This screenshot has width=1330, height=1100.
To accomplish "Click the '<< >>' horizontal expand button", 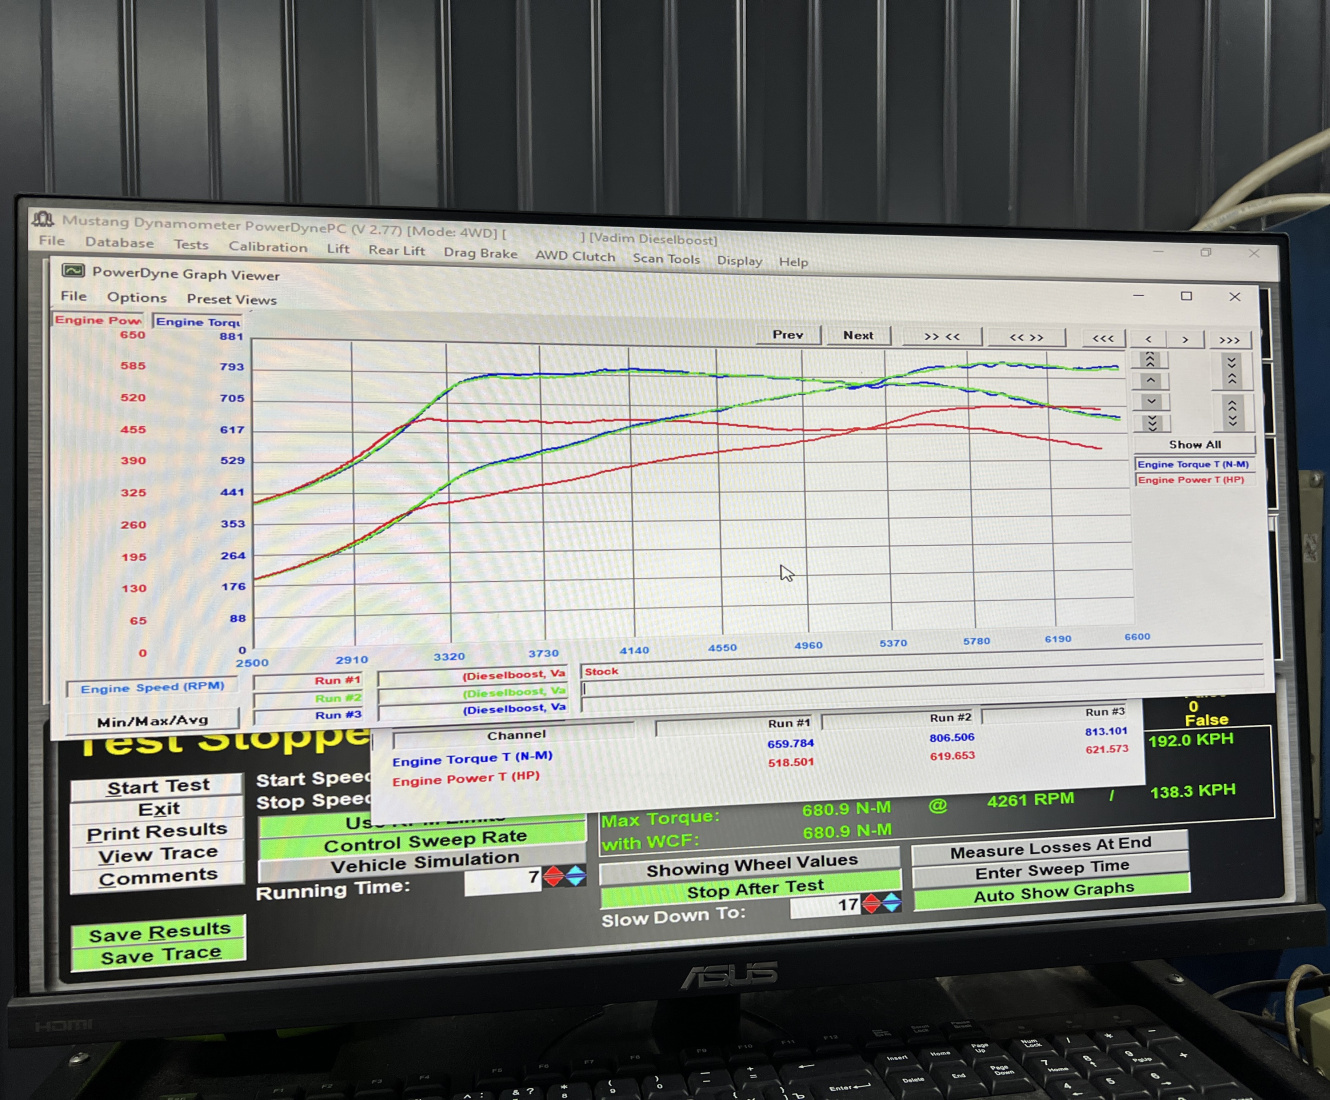I will 1026,338.
